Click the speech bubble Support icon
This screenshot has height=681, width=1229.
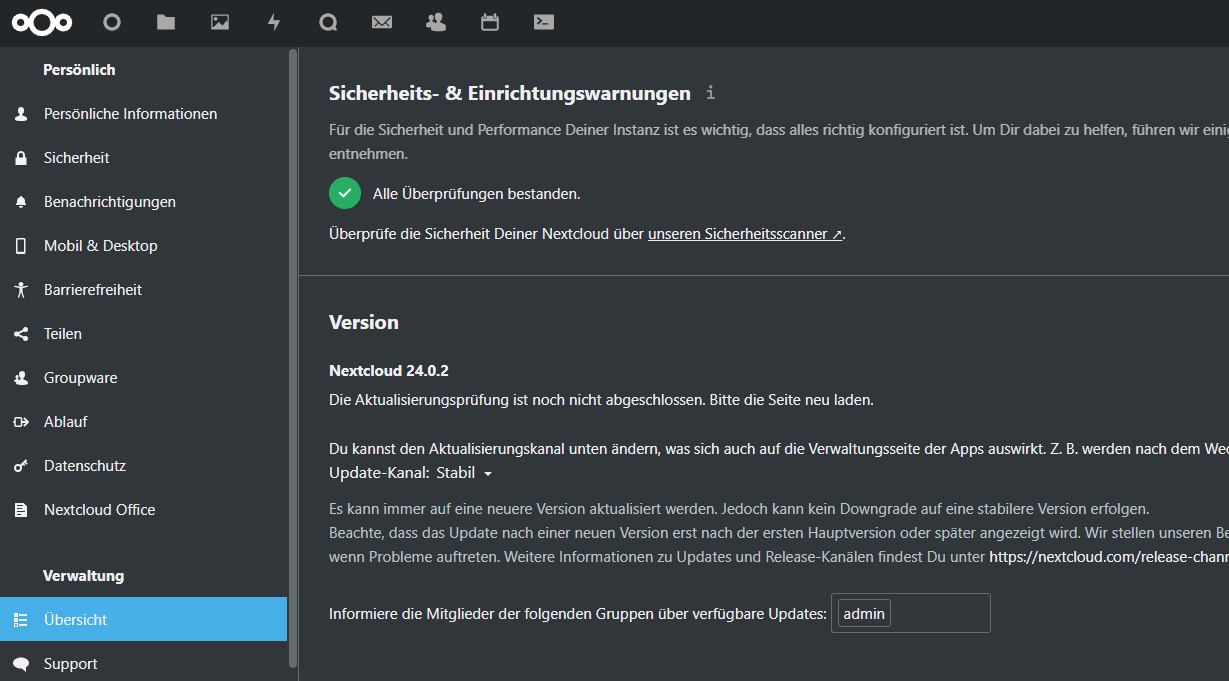[x=21, y=664]
